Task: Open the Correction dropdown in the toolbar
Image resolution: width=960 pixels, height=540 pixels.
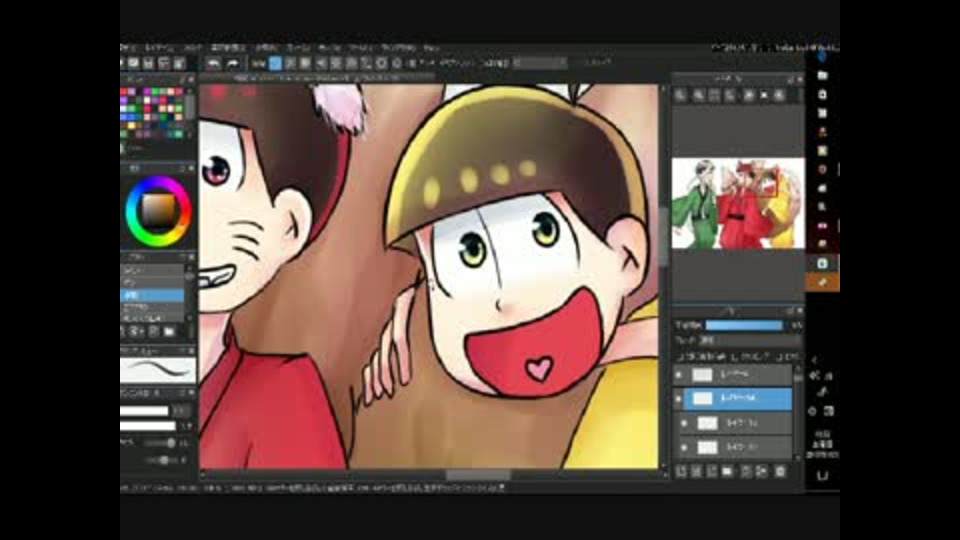Action: (x=540, y=62)
